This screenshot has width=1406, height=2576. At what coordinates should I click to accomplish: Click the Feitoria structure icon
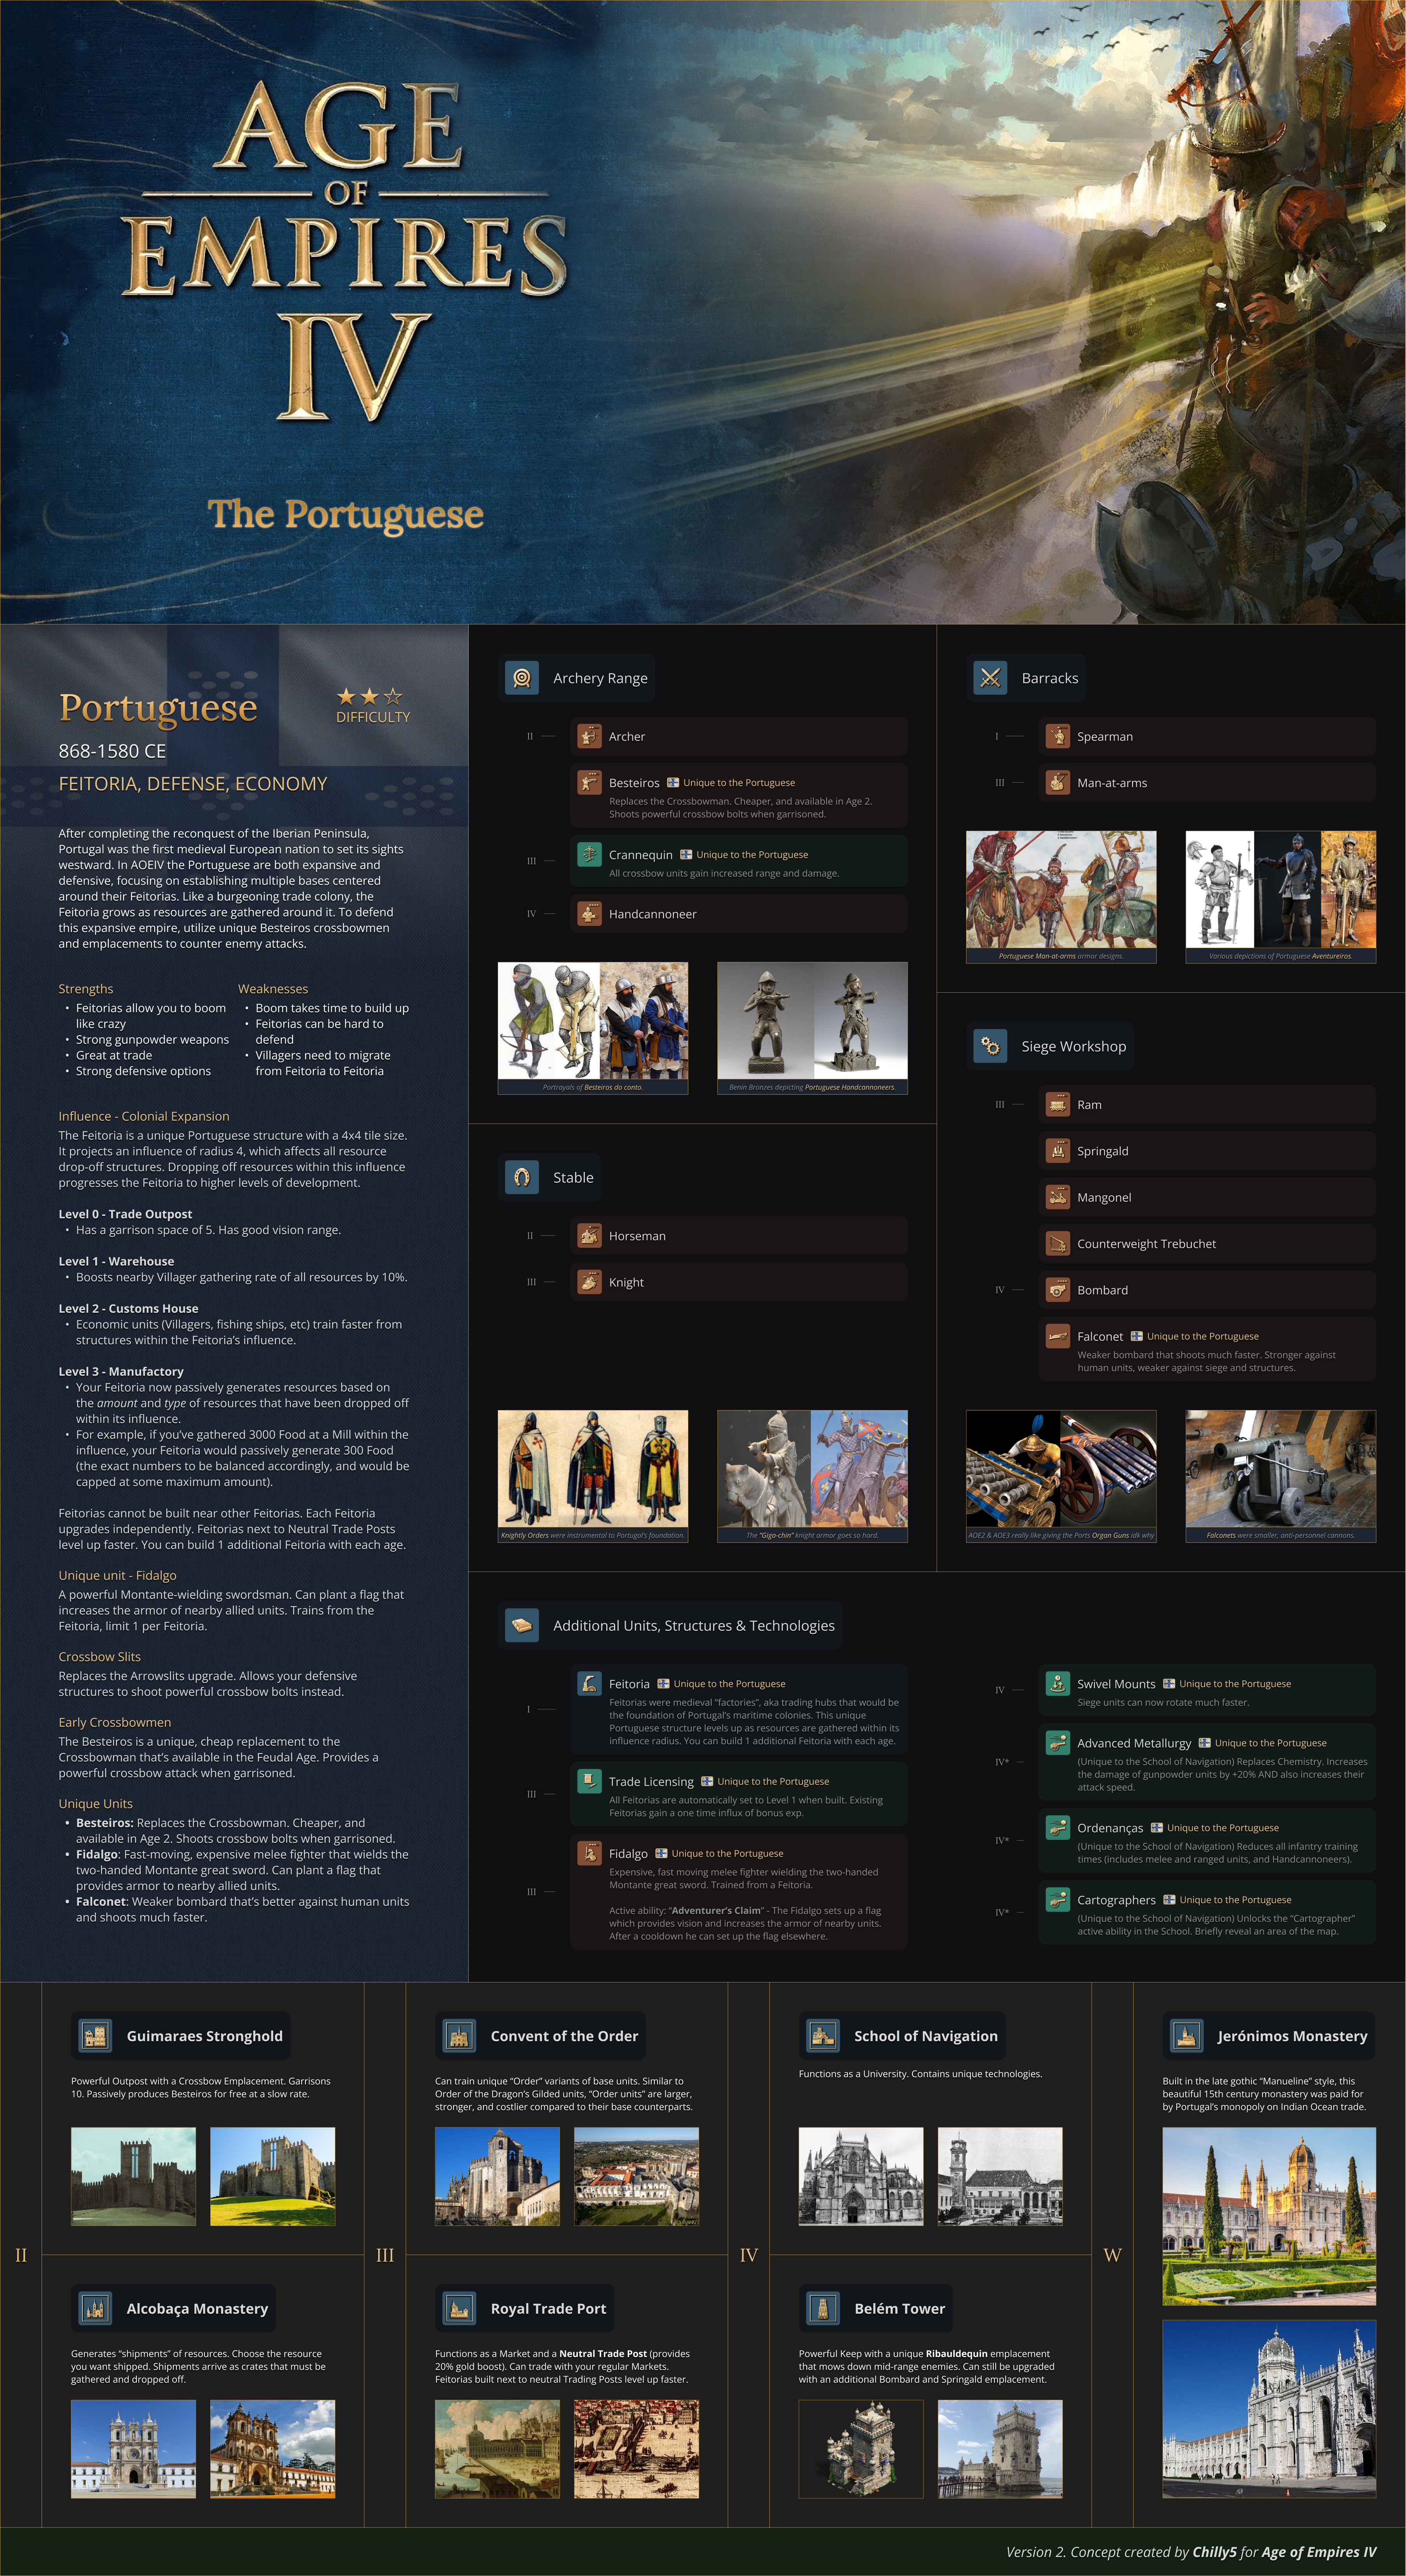[589, 1683]
